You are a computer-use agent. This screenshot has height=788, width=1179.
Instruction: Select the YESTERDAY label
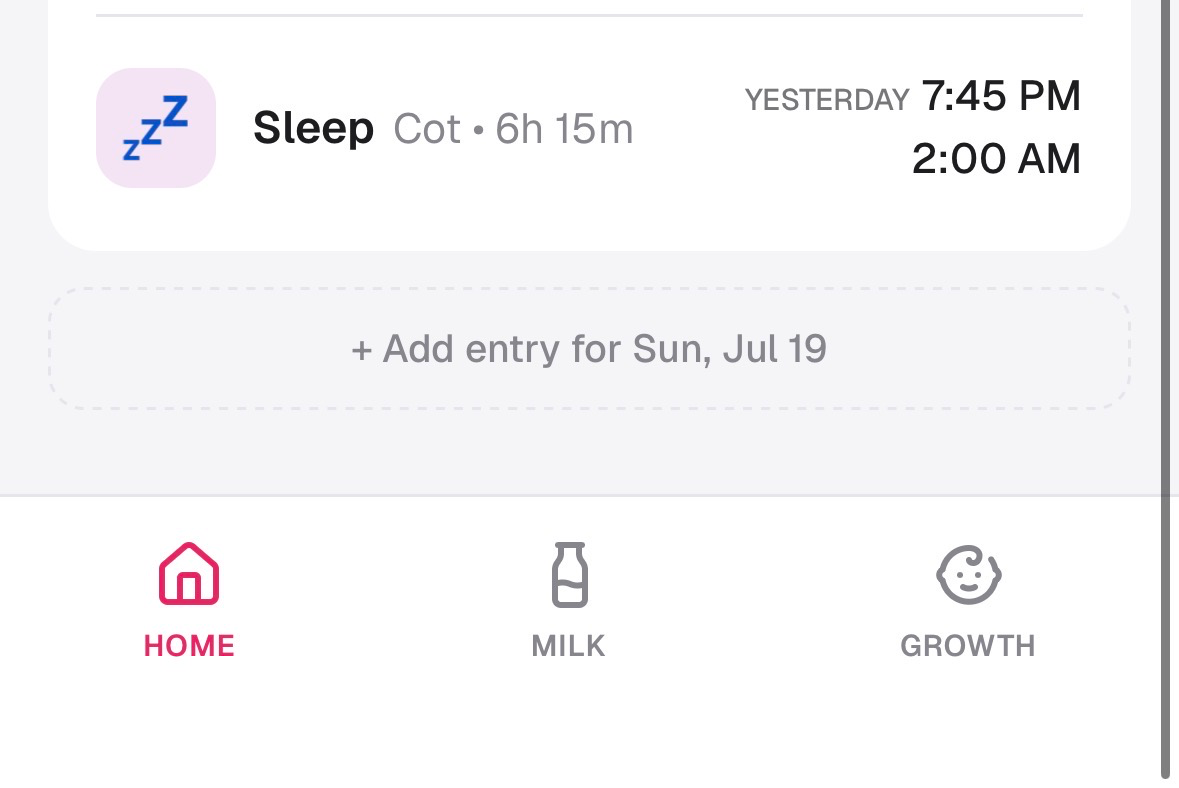827,100
